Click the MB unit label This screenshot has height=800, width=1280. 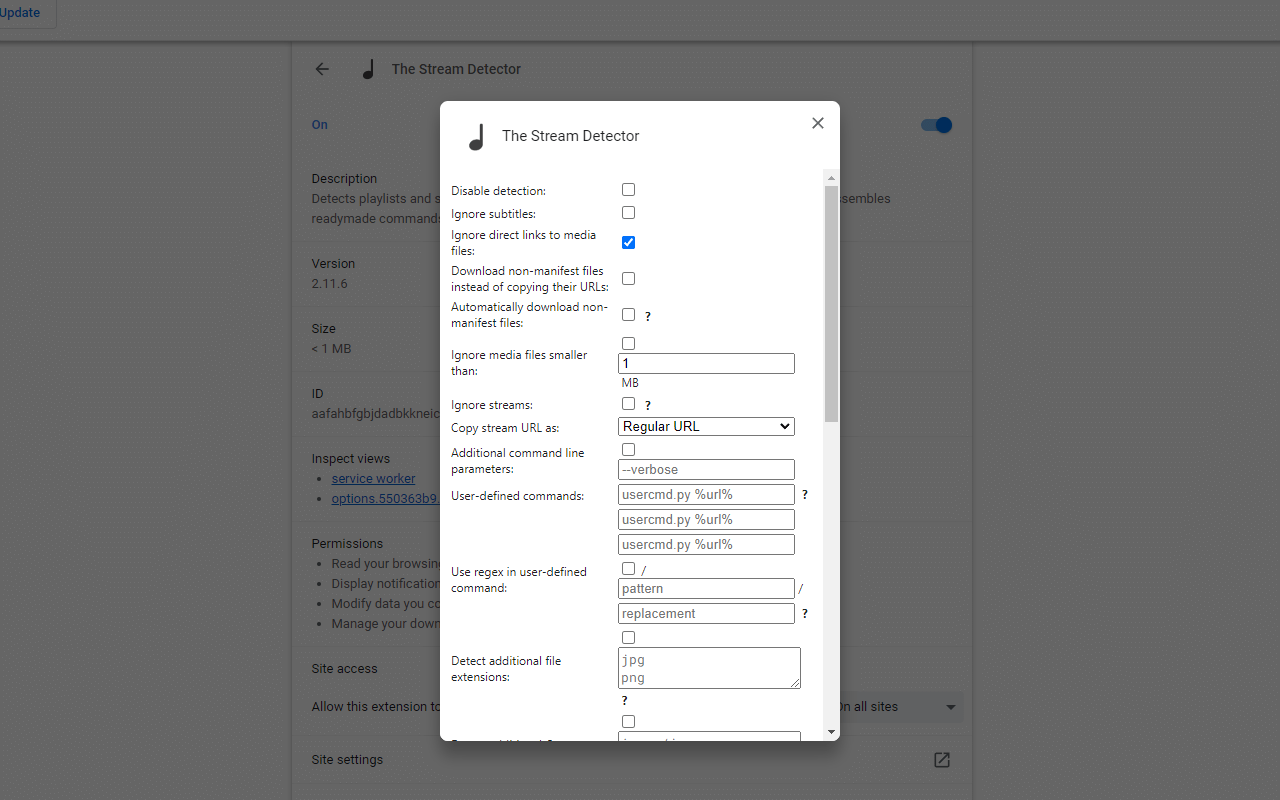630,383
